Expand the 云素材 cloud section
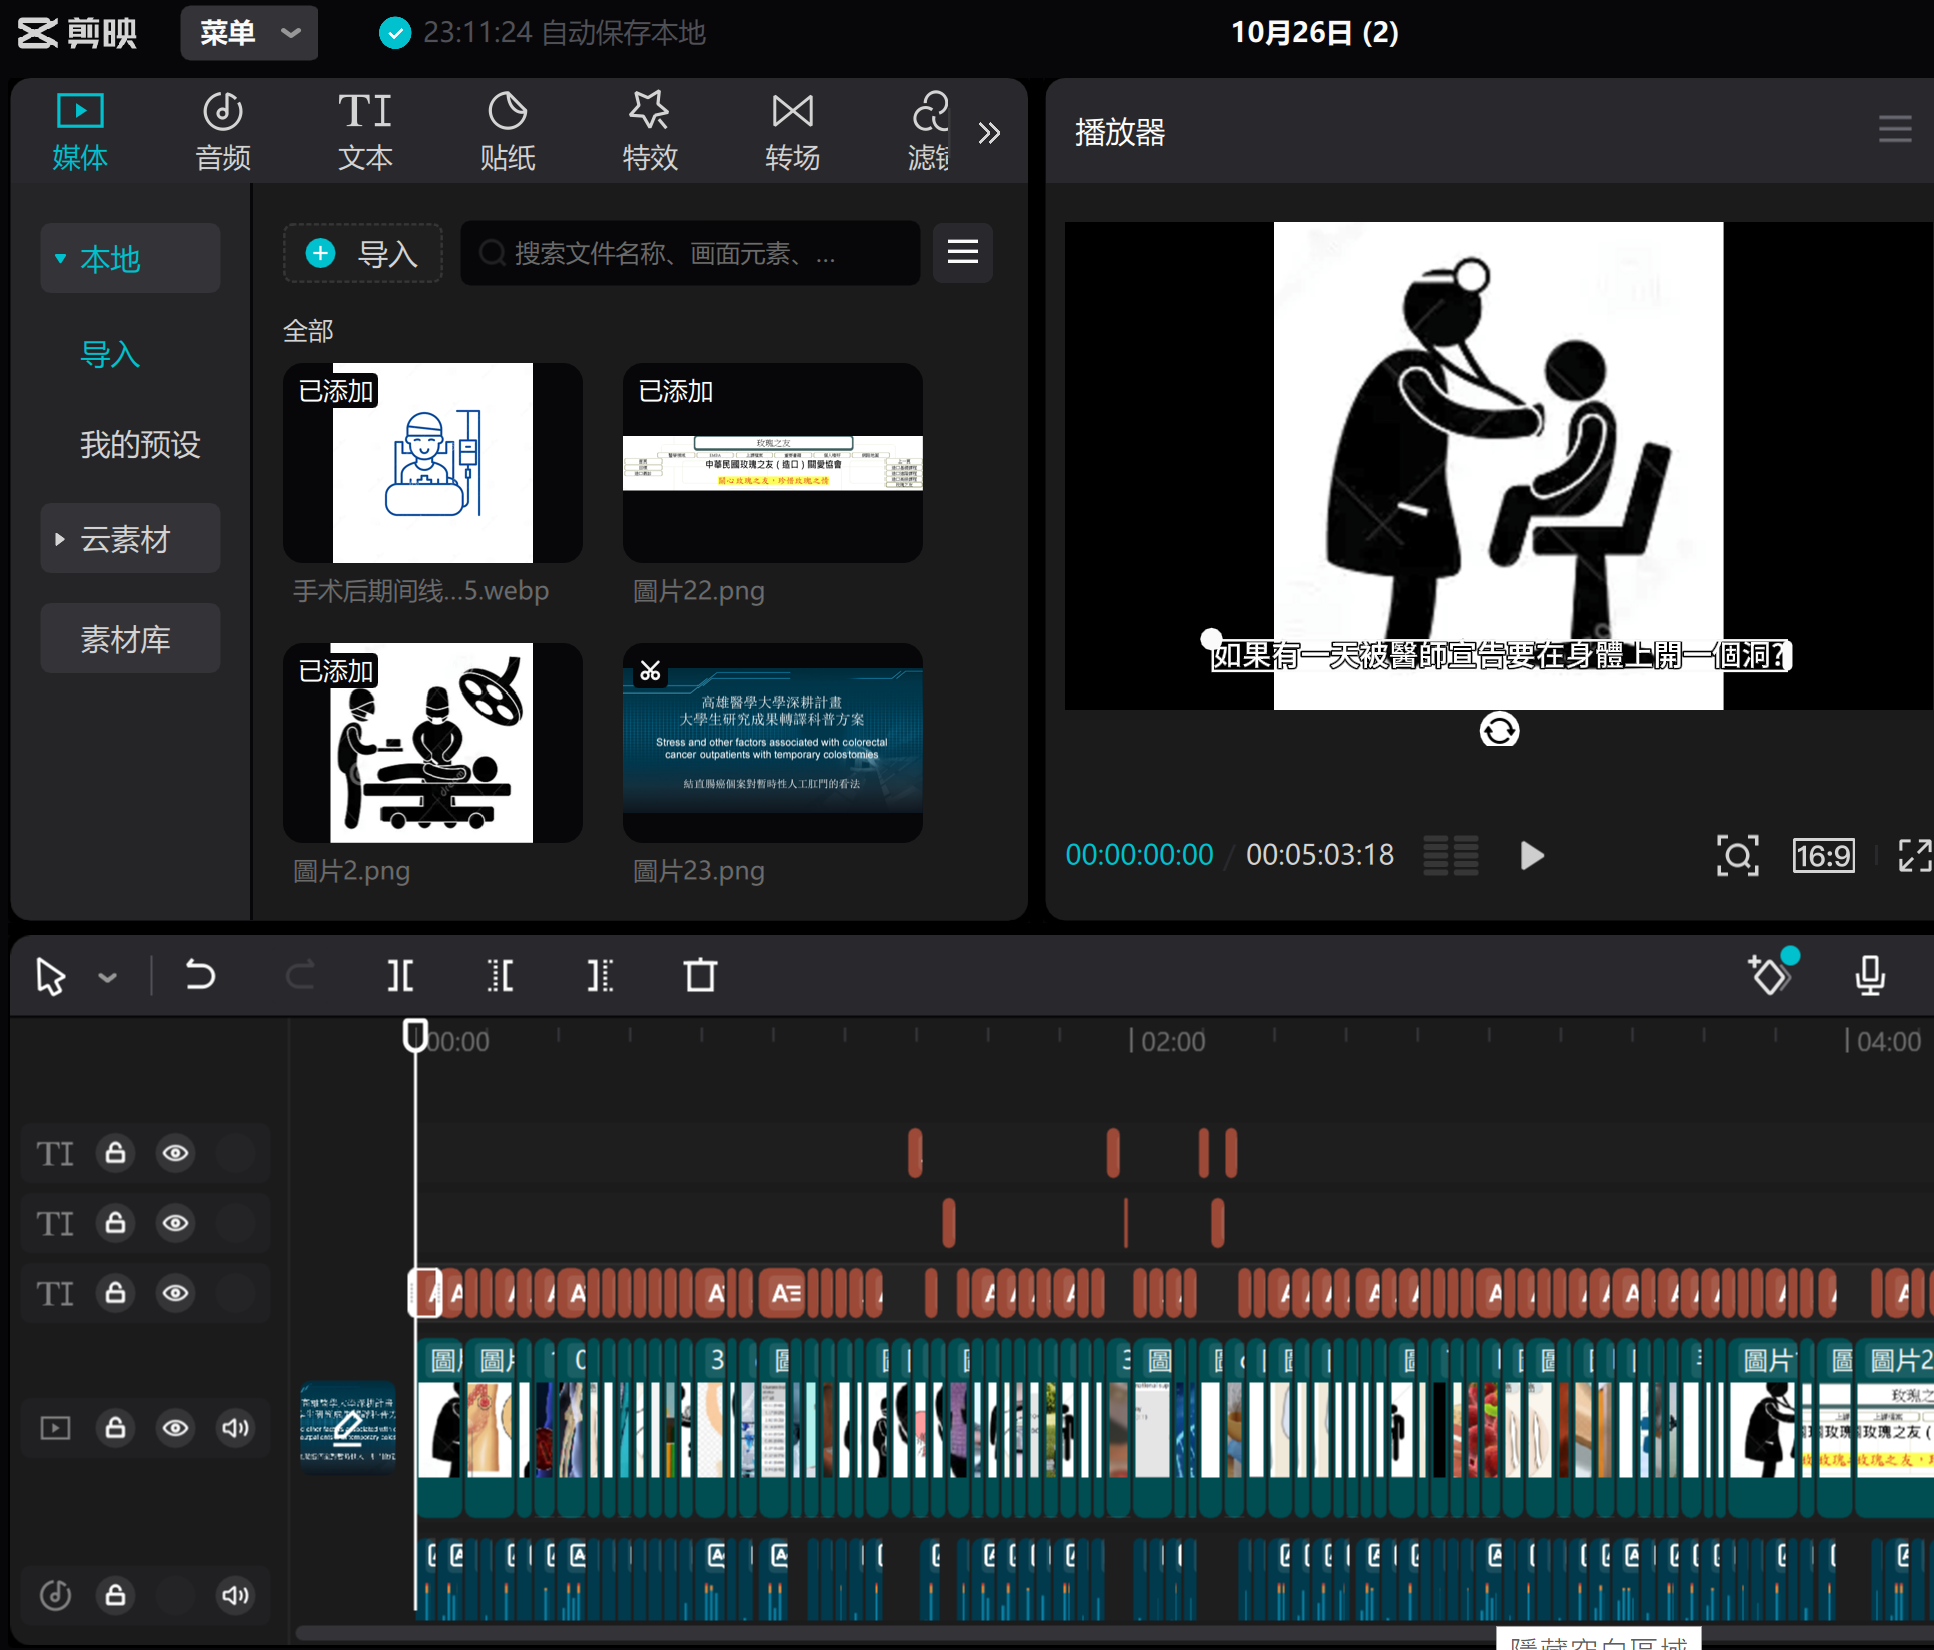The image size is (1934, 1650). (x=130, y=539)
